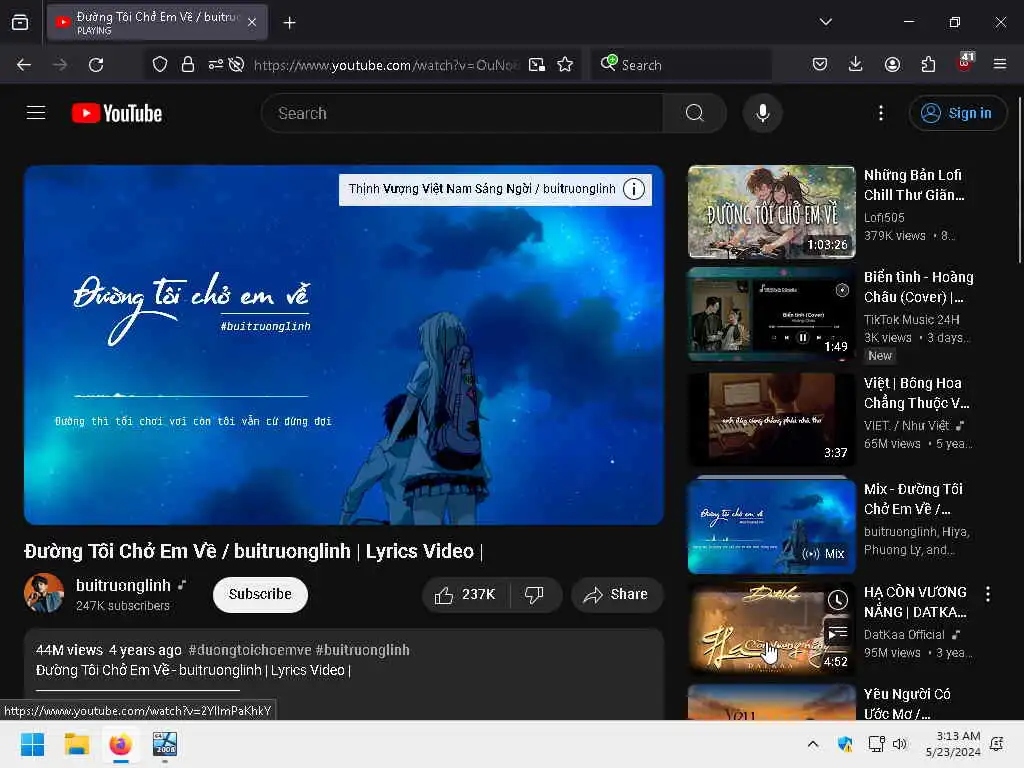This screenshot has height=768, width=1024.
Task: Click the YouTube search magnifier button
Action: tap(694, 113)
